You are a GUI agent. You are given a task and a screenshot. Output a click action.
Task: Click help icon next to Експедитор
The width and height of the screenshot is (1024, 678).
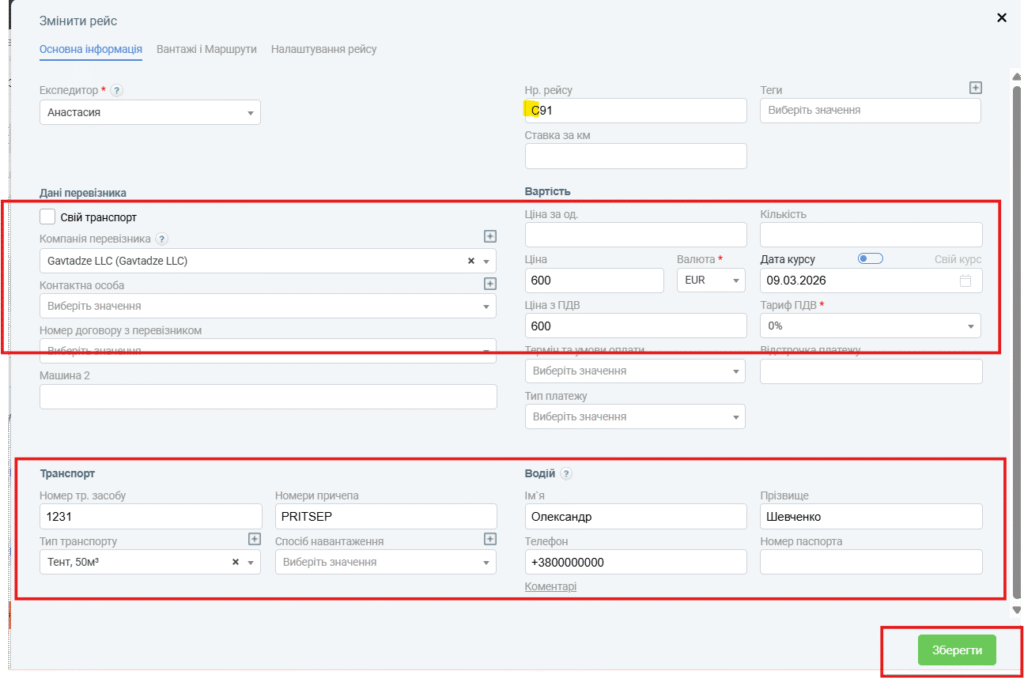click(x=117, y=91)
